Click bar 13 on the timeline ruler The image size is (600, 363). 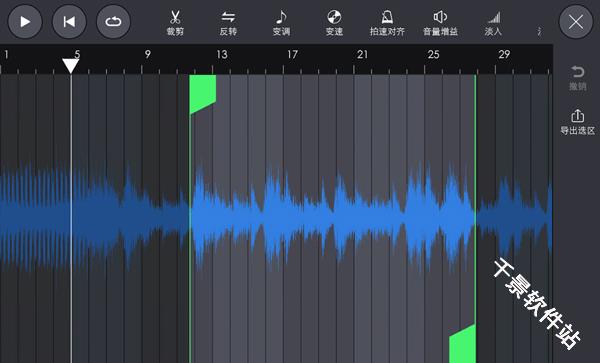pyautogui.click(x=222, y=55)
